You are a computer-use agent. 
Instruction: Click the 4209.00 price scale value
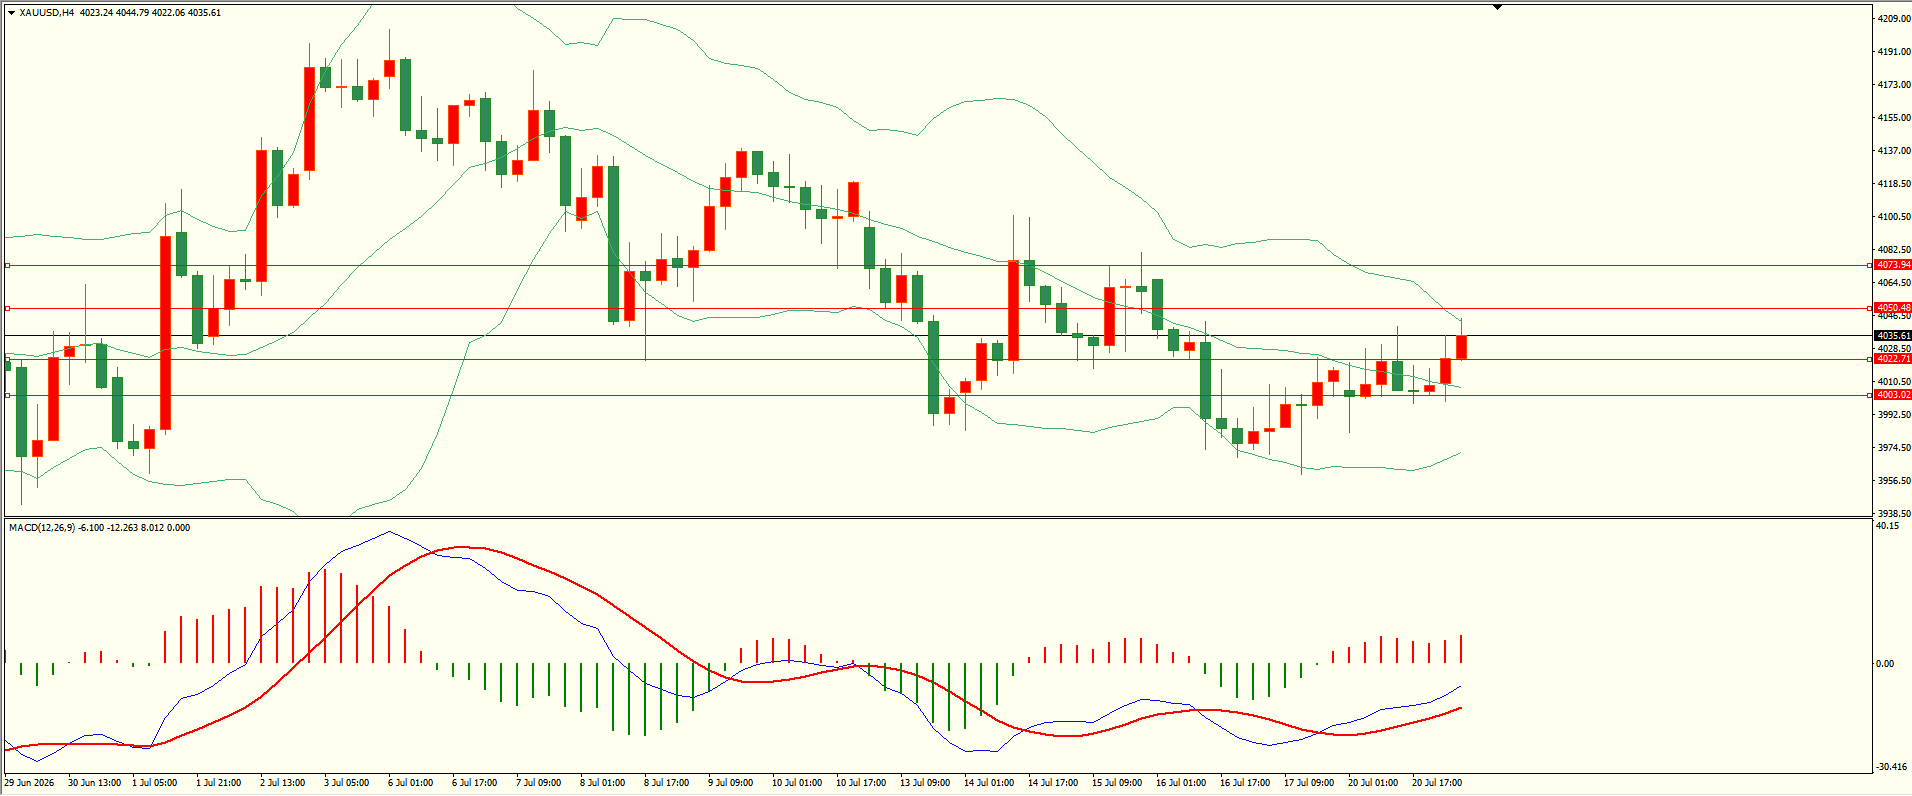tap(1894, 19)
